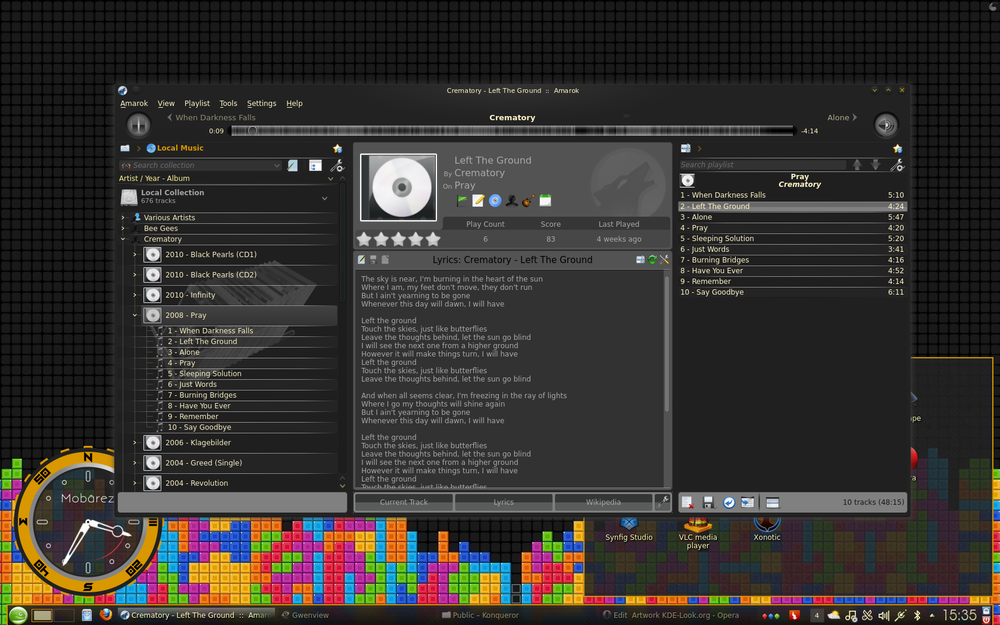Expand the Bee Gees artist node
This screenshot has height=625, width=1000.
point(123,228)
